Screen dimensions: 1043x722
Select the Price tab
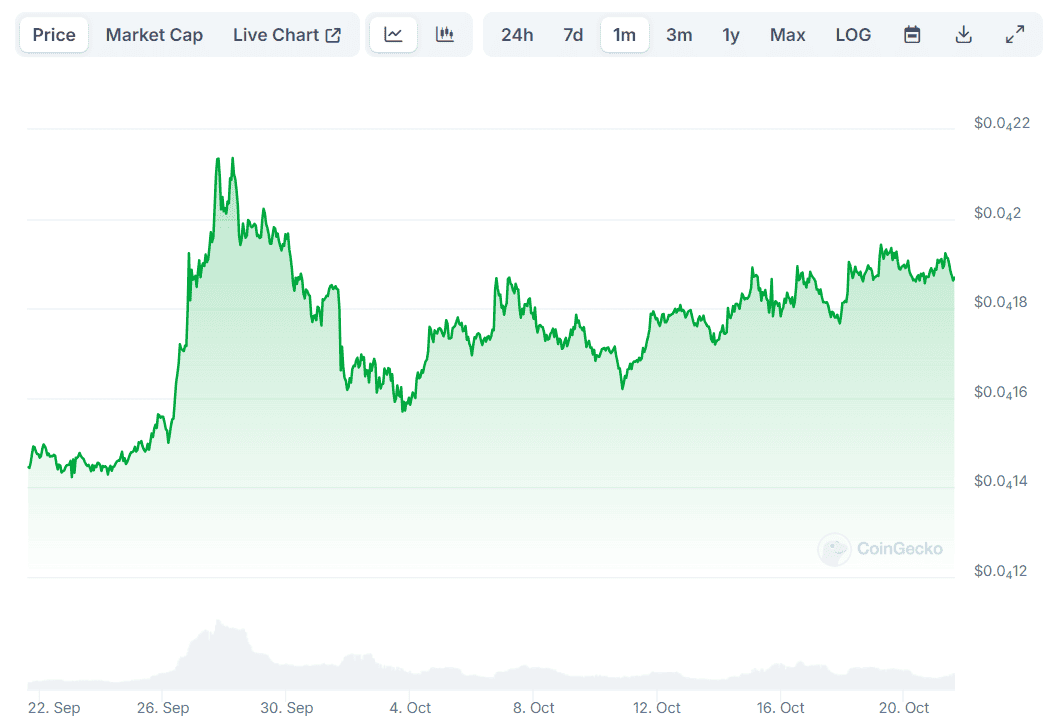[x=54, y=35]
